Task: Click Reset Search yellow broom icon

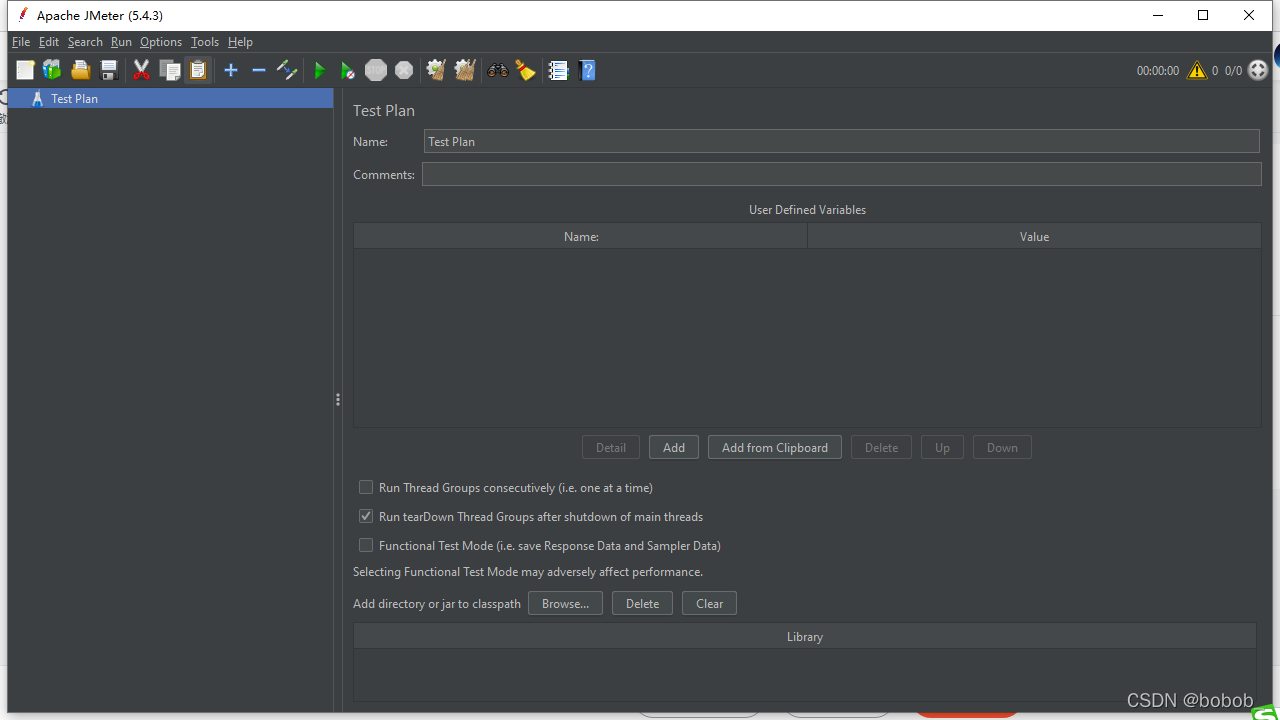Action: (x=525, y=70)
